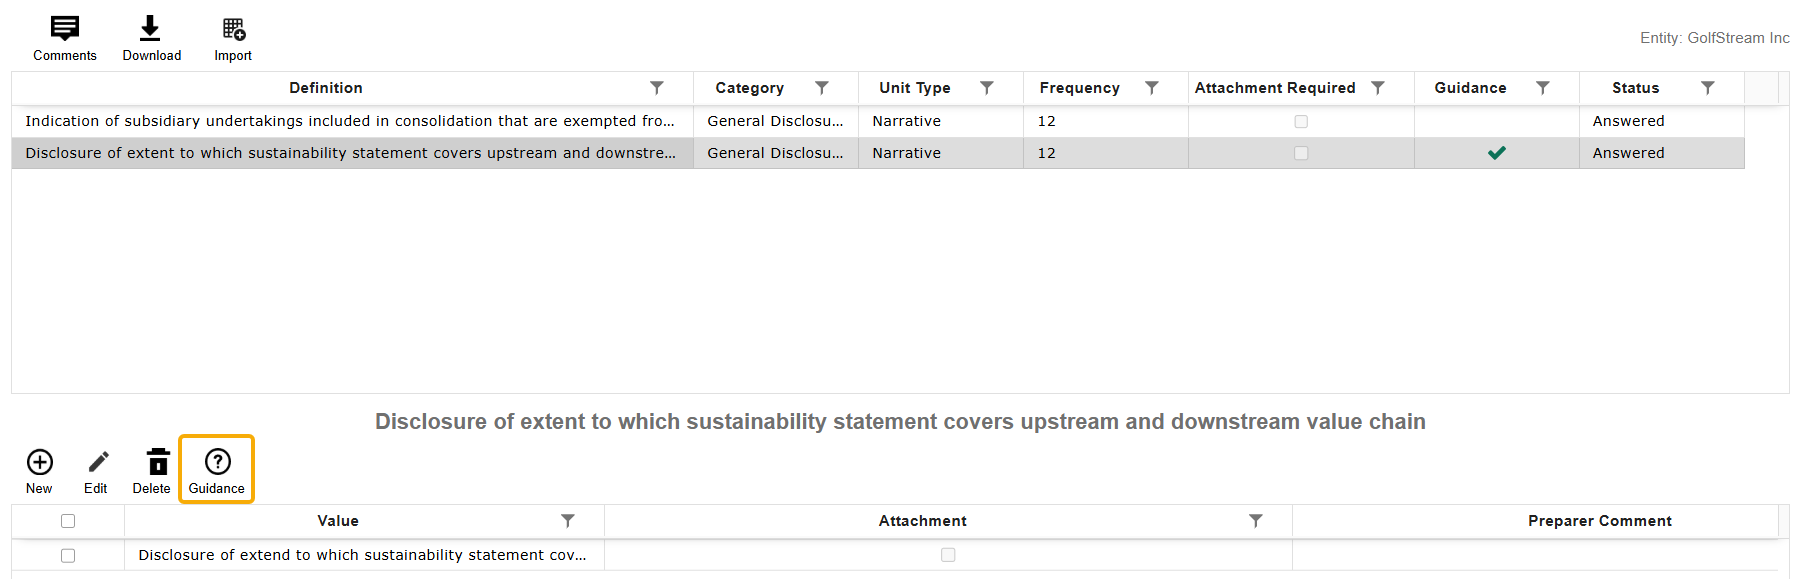Add a New value entry
This screenshot has width=1798, height=579.
click(40, 471)
